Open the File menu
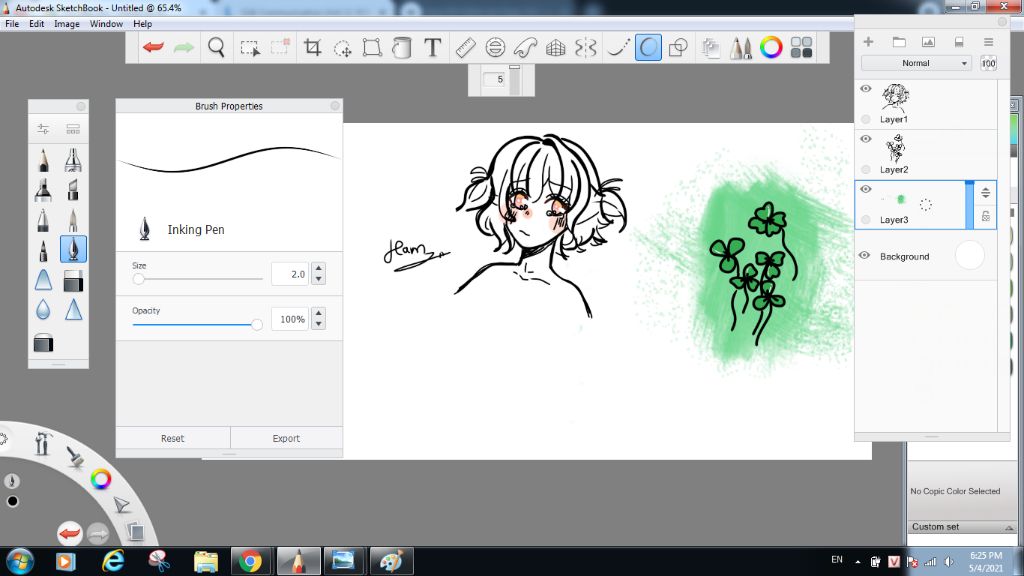1024x576 pixels. tap(12, 24)
